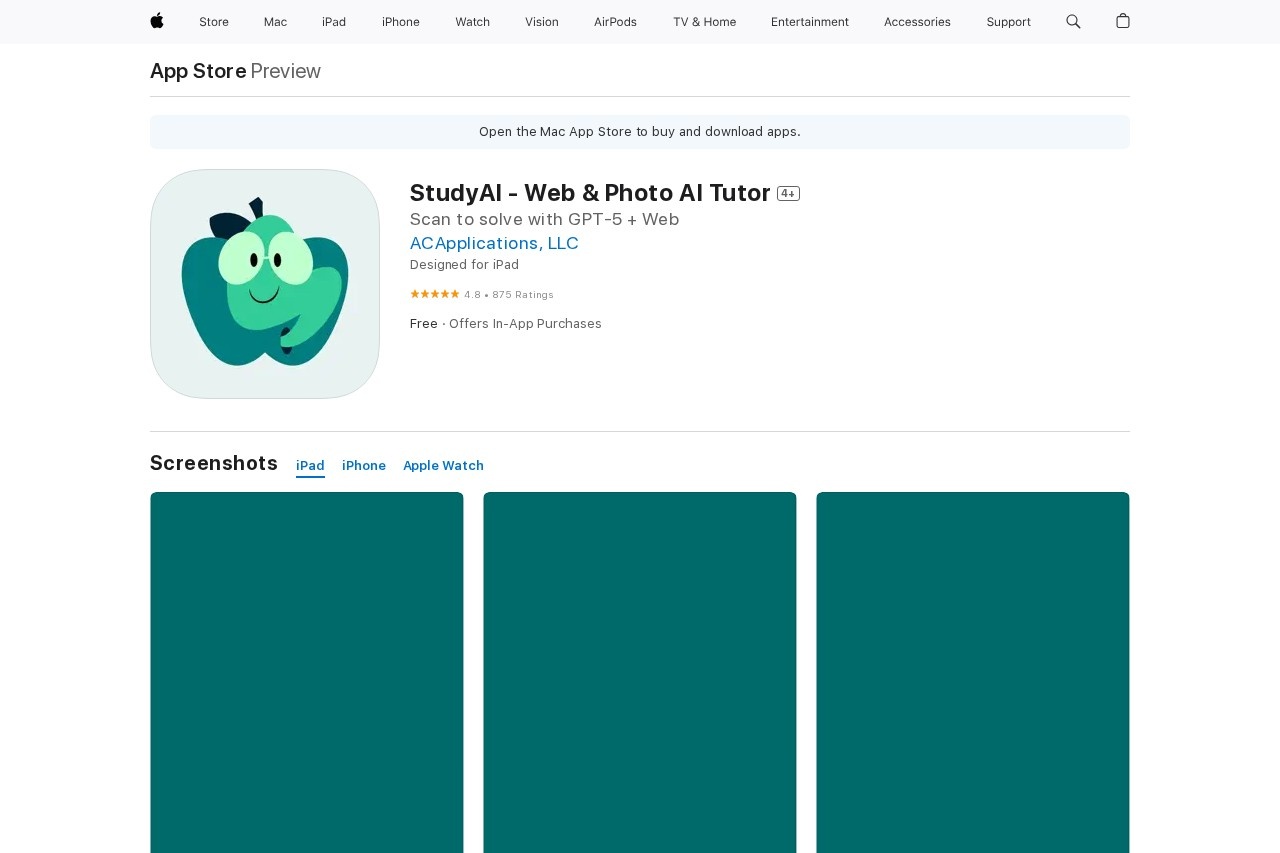Go to the AirPods section
The height and width of the screenshot is (853, 1280).
pos(615,22)
